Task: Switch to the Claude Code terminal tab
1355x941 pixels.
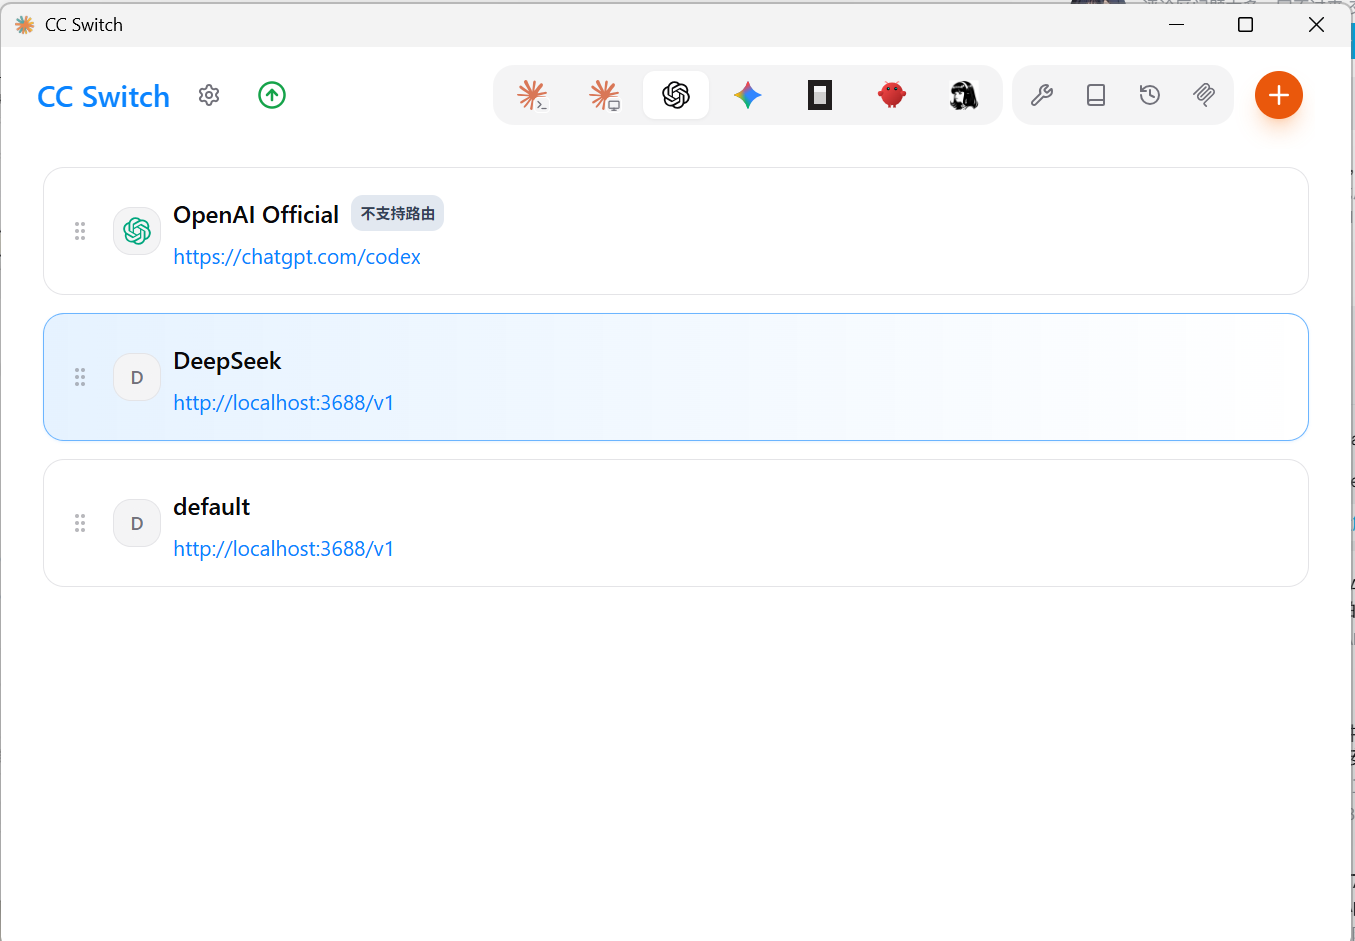Action: click(x=532, y=95)
